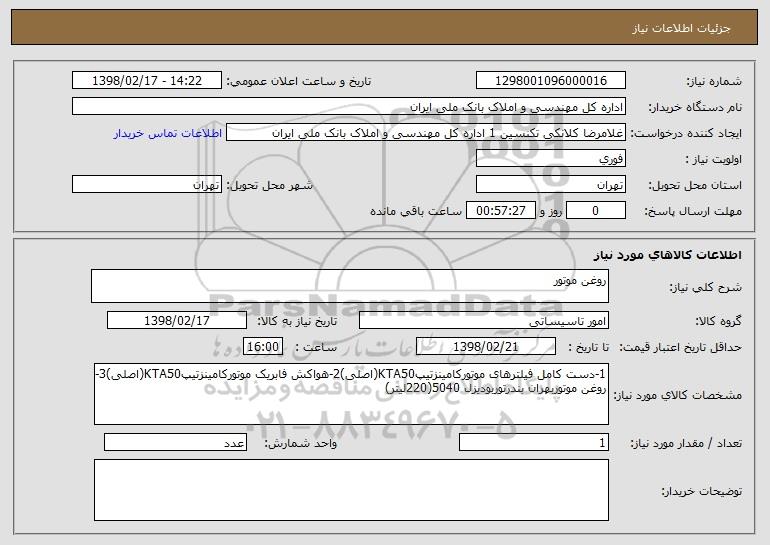This screenshot has width=770, height=545.
Task: Click the مشخصات کالای مورد نیاز text area
Action: pyautogui.click(x=351, y=394)
